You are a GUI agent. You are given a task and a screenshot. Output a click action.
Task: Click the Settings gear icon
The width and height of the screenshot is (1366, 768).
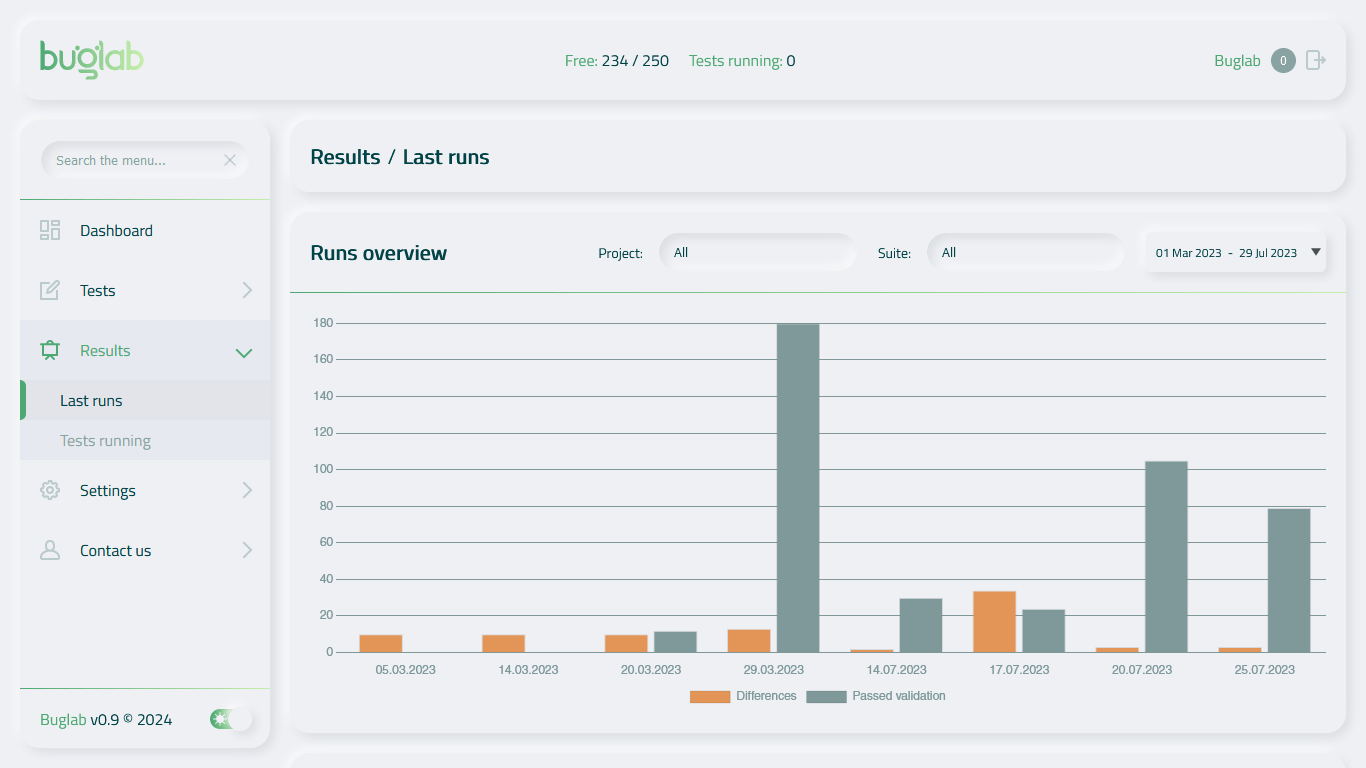pos(50,490)
